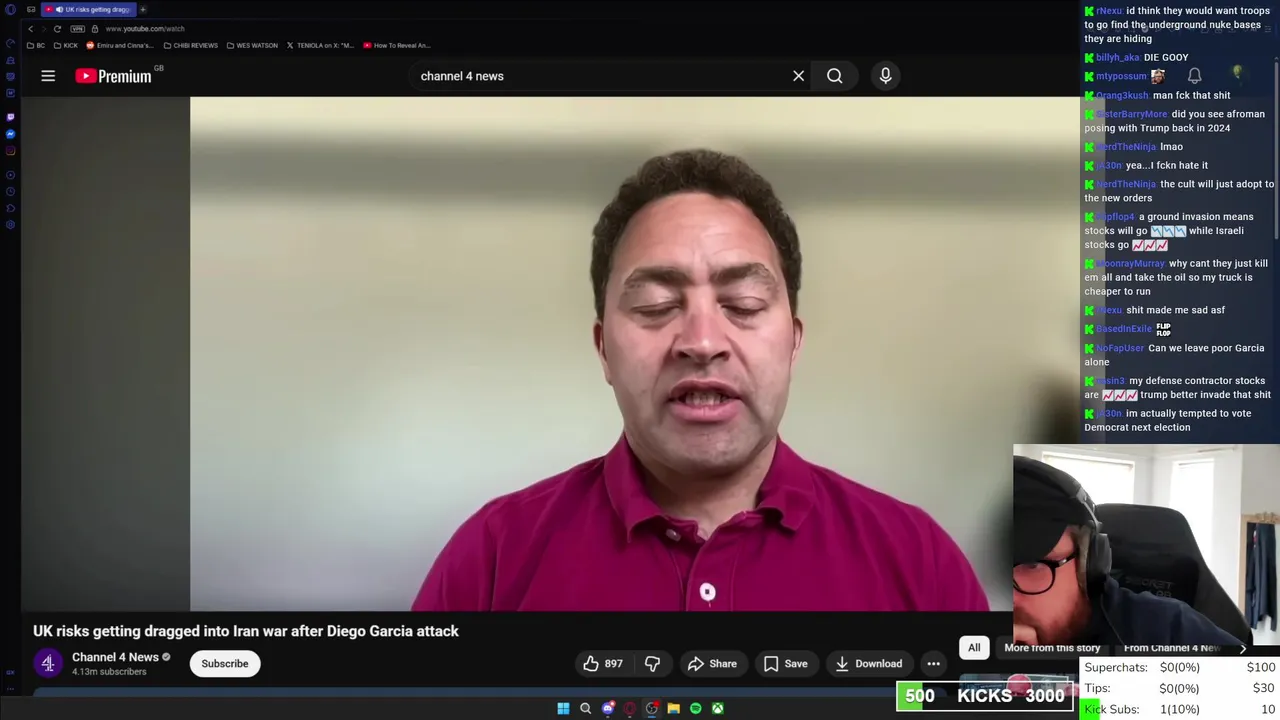Open the Opera menu logo
Image resolution: width=1280 pixels, height=720 pixels.
pos(11,9)
